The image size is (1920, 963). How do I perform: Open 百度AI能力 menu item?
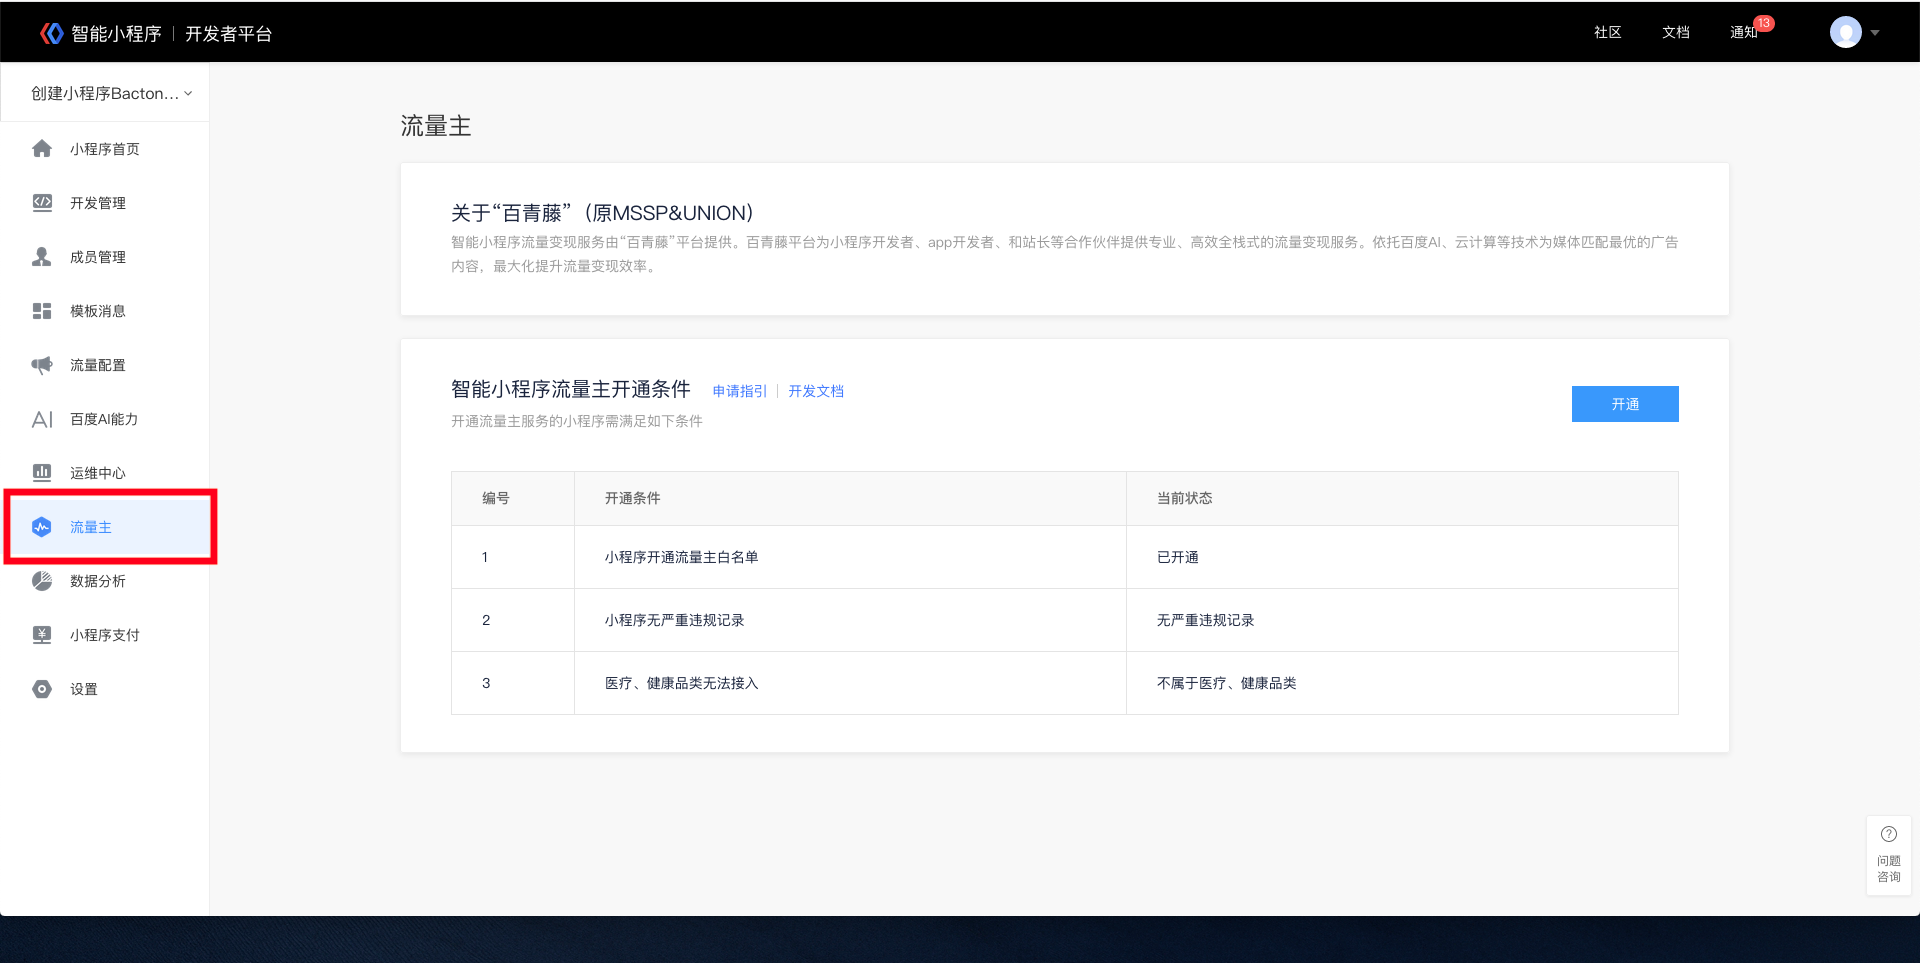pos(105,419)
